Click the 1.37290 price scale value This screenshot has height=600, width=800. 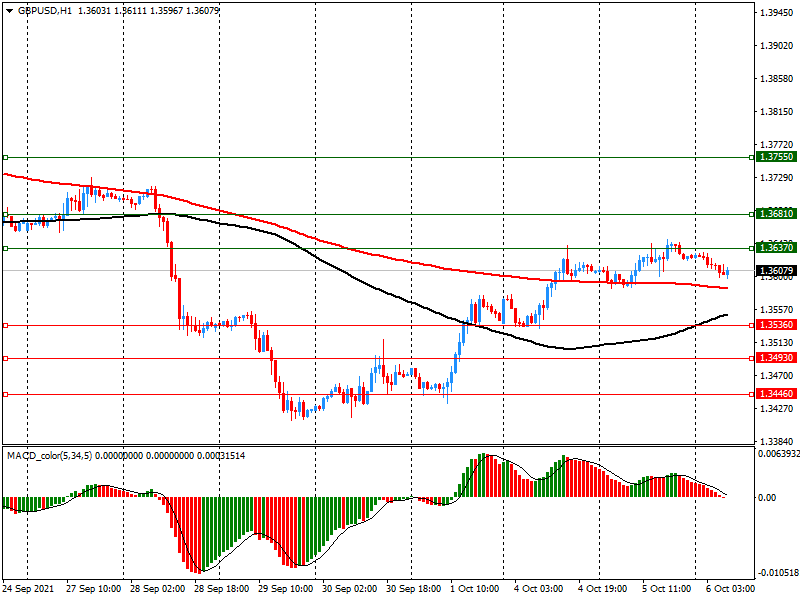(777, 178)
